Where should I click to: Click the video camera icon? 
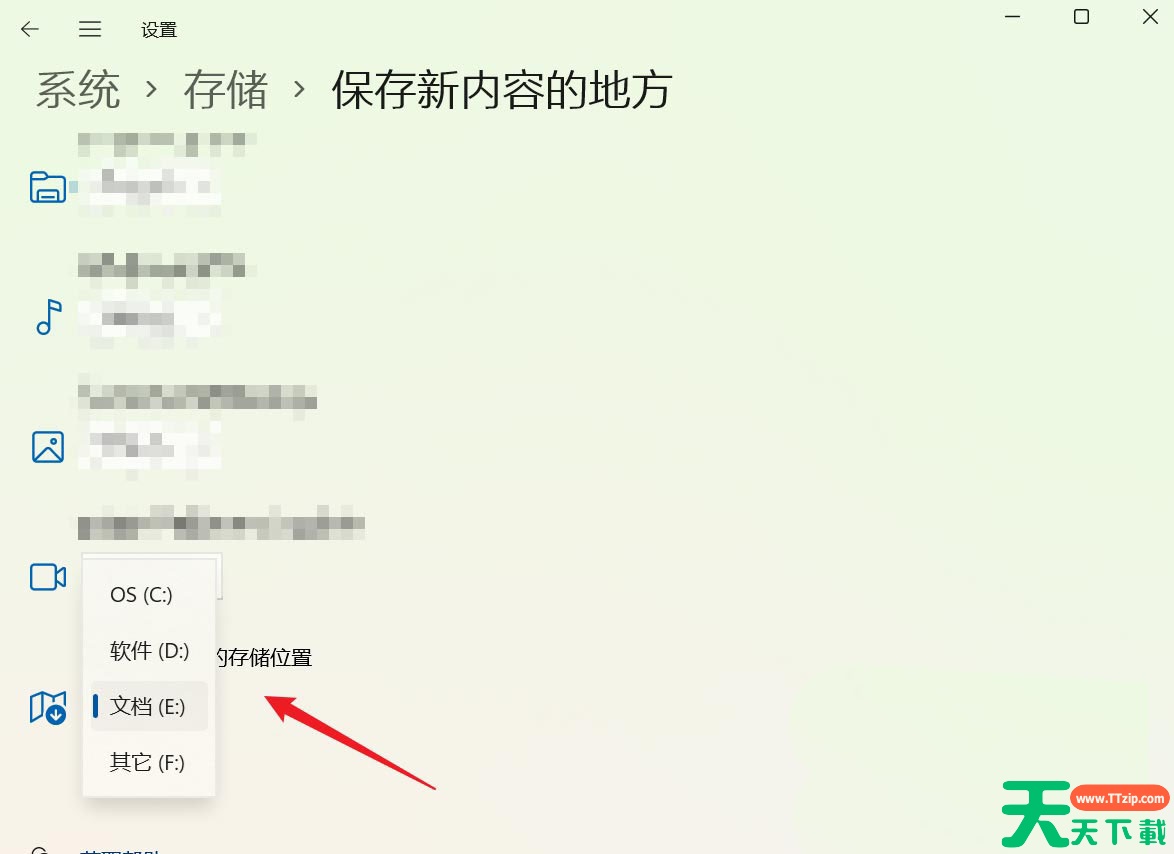tap(48, 577)
